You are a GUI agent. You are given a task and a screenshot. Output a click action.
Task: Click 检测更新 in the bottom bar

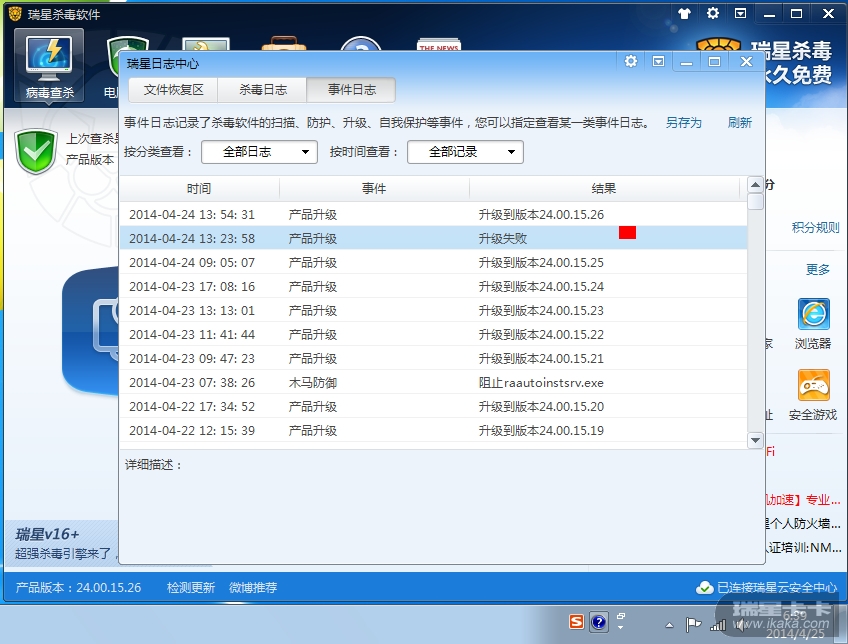(190, 588)
